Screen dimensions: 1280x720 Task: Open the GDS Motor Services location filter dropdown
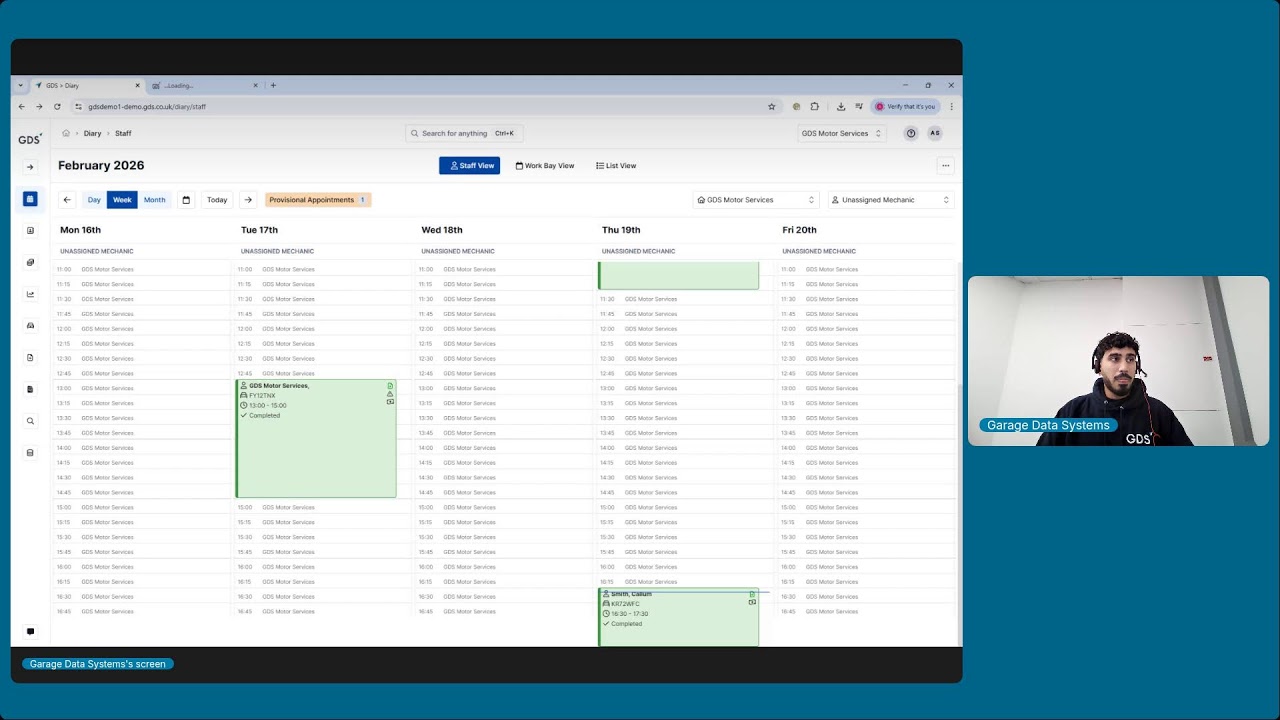click(756, 200)
